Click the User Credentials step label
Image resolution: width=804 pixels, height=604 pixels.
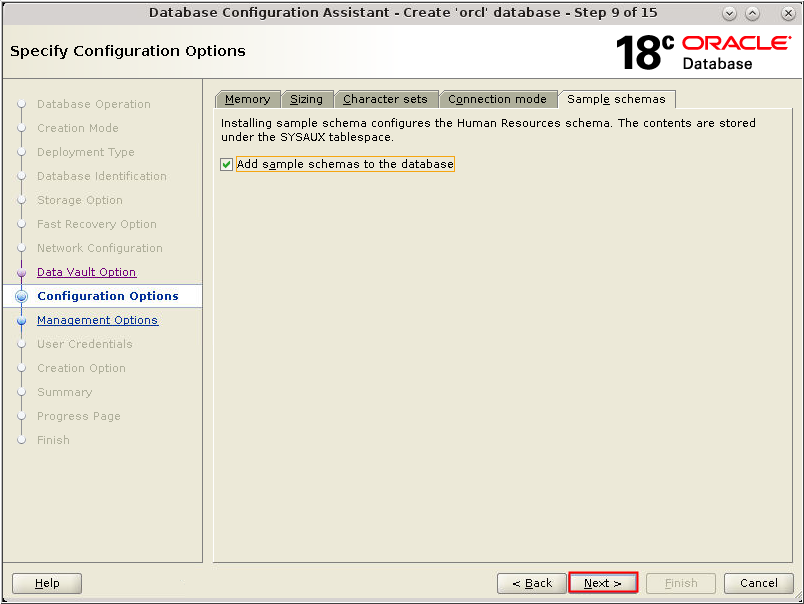pyautogui.click(x=85, y=344)
